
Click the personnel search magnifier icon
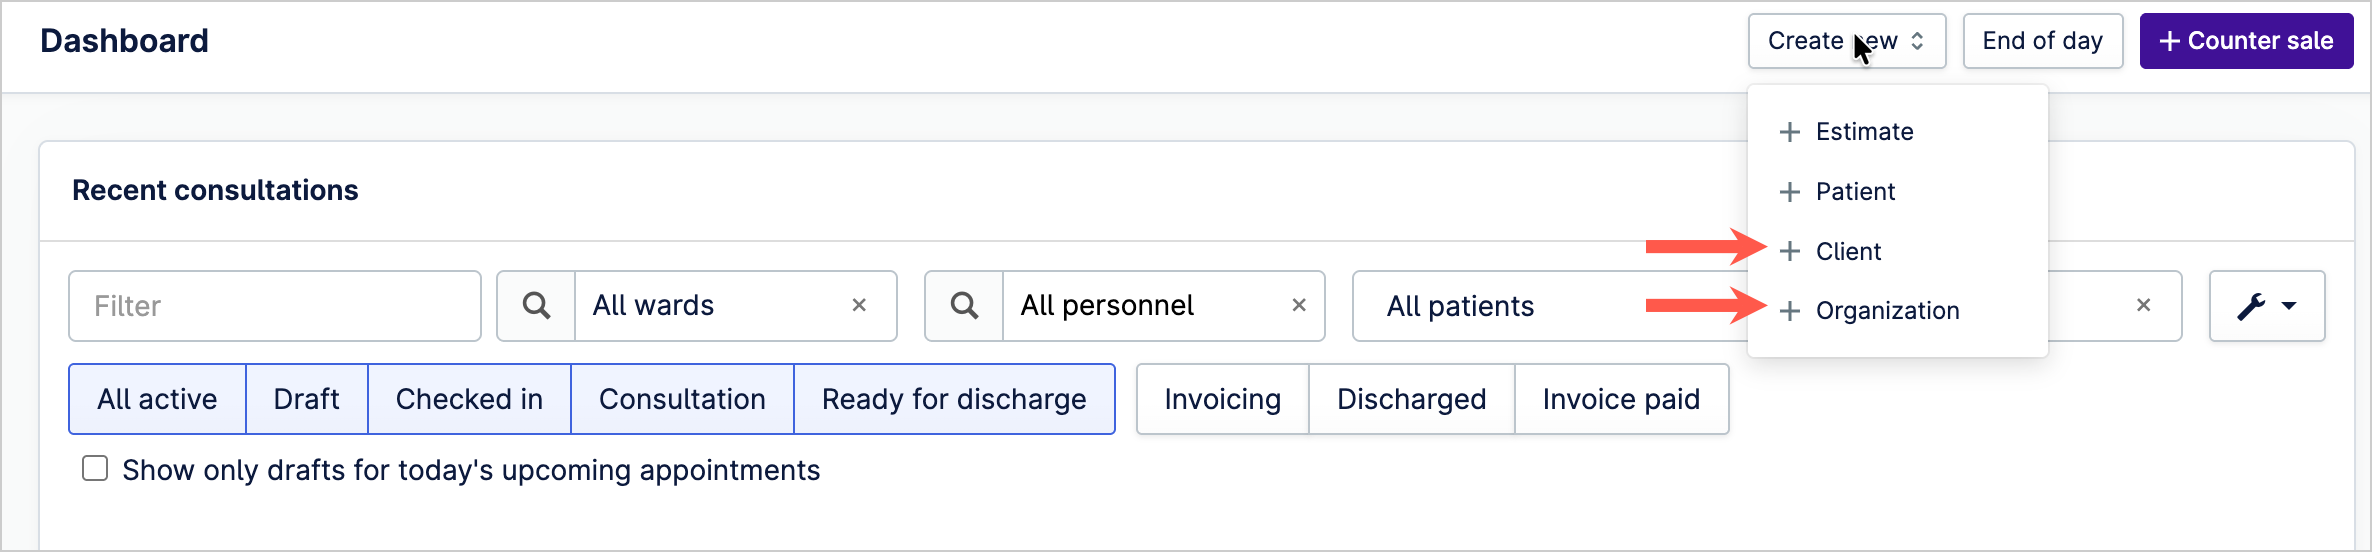tap(964, 306)
